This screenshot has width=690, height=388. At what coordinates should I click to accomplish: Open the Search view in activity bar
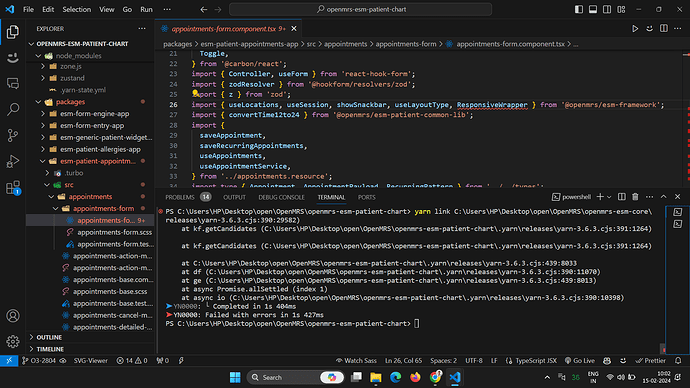13,109
